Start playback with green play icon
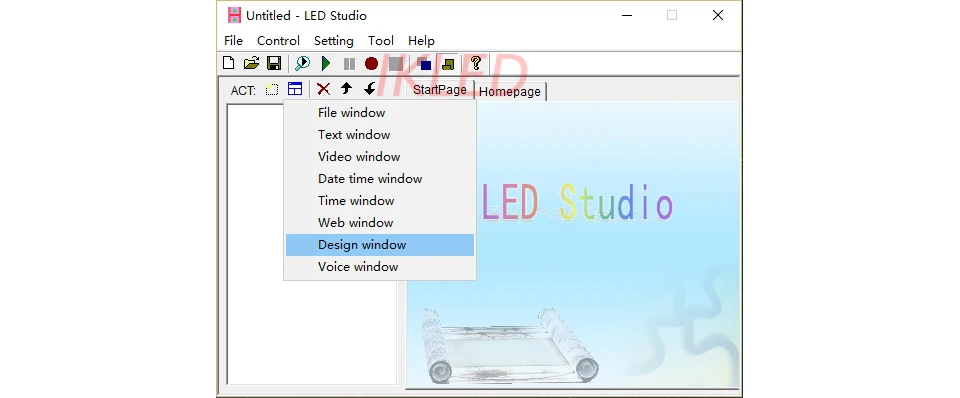The height and width of the screenshot is (398, 960). click(326, 63)
